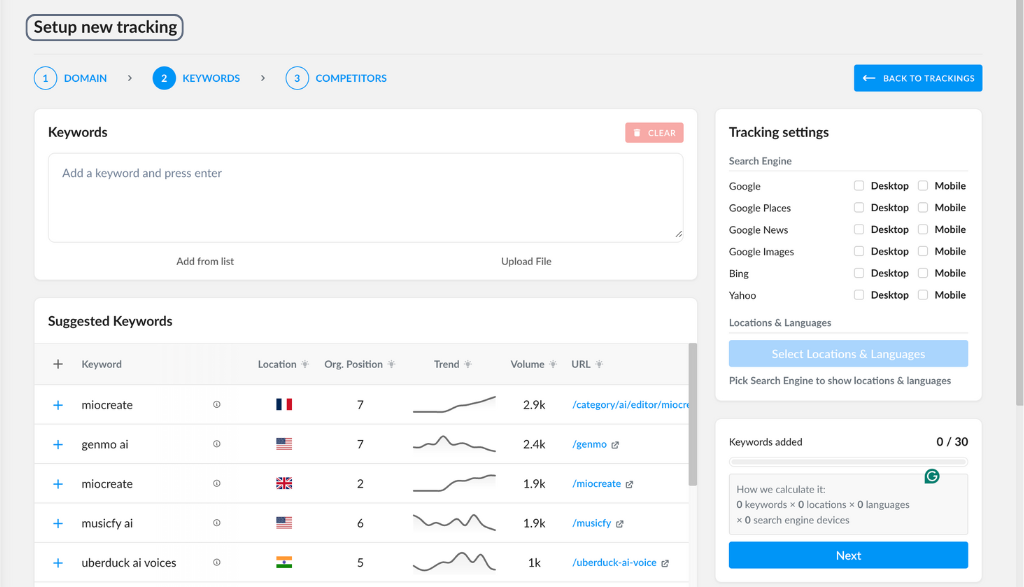This screenshot has height=587, width=1024.
Task: Open info icon for genmo ai keyword
Action: coord(217,444)
